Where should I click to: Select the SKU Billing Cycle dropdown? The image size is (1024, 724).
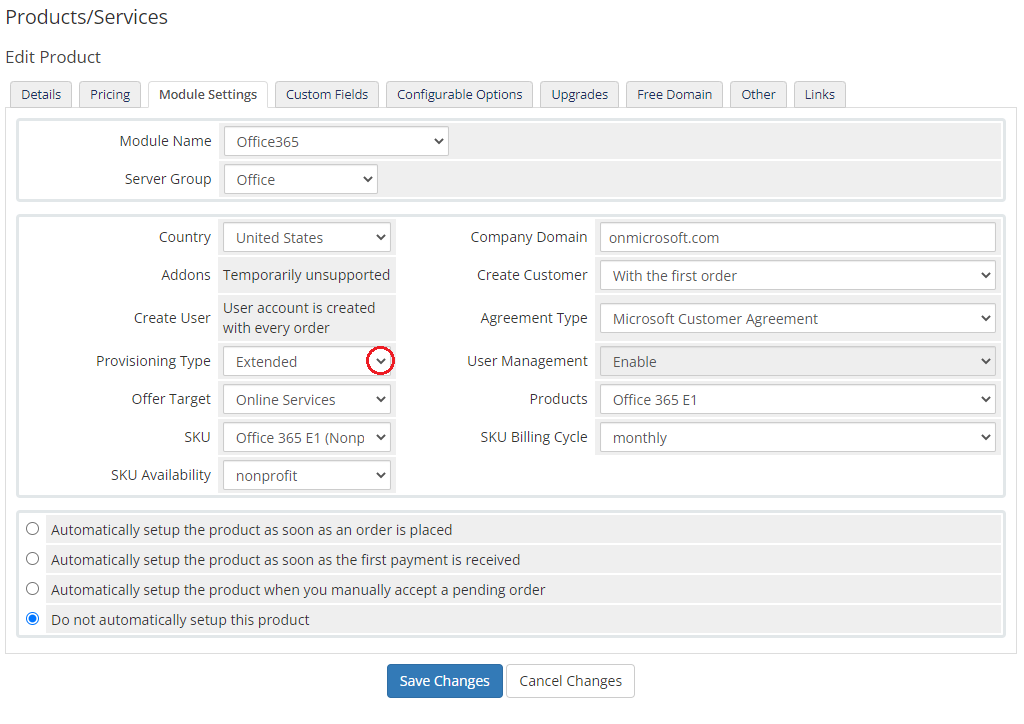coord(797,438)
